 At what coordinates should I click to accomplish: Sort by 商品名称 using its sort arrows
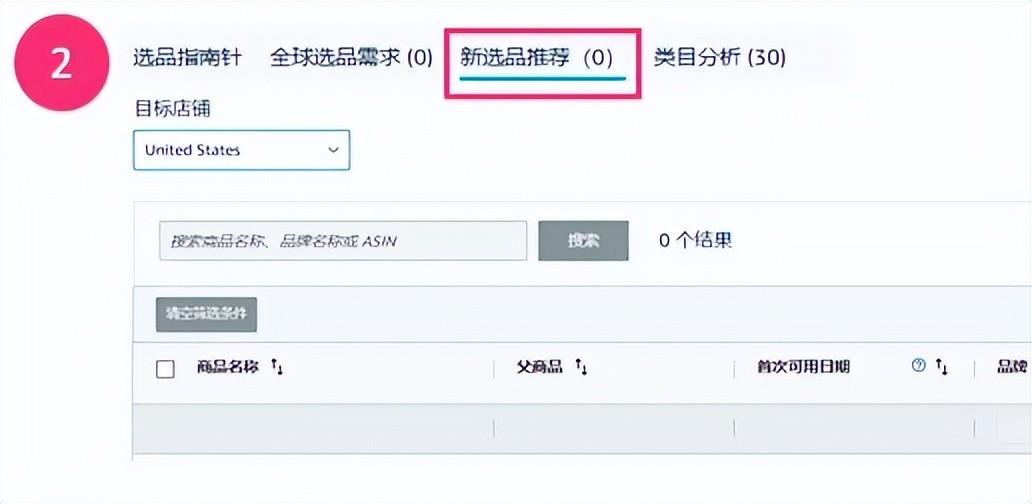point(278,368)
